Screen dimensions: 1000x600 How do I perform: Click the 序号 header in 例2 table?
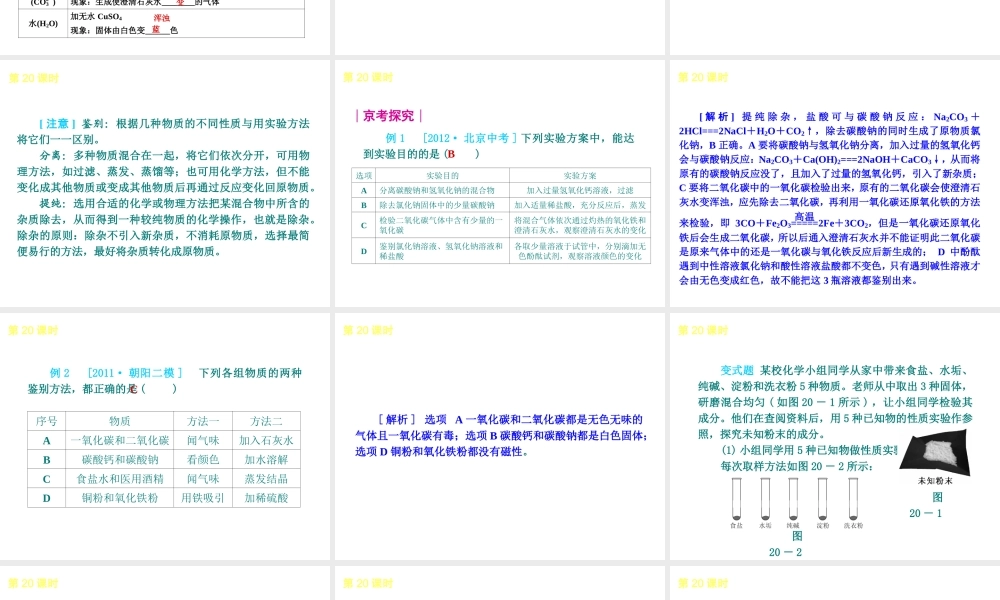pyautogui.click(x=47, y=421)
